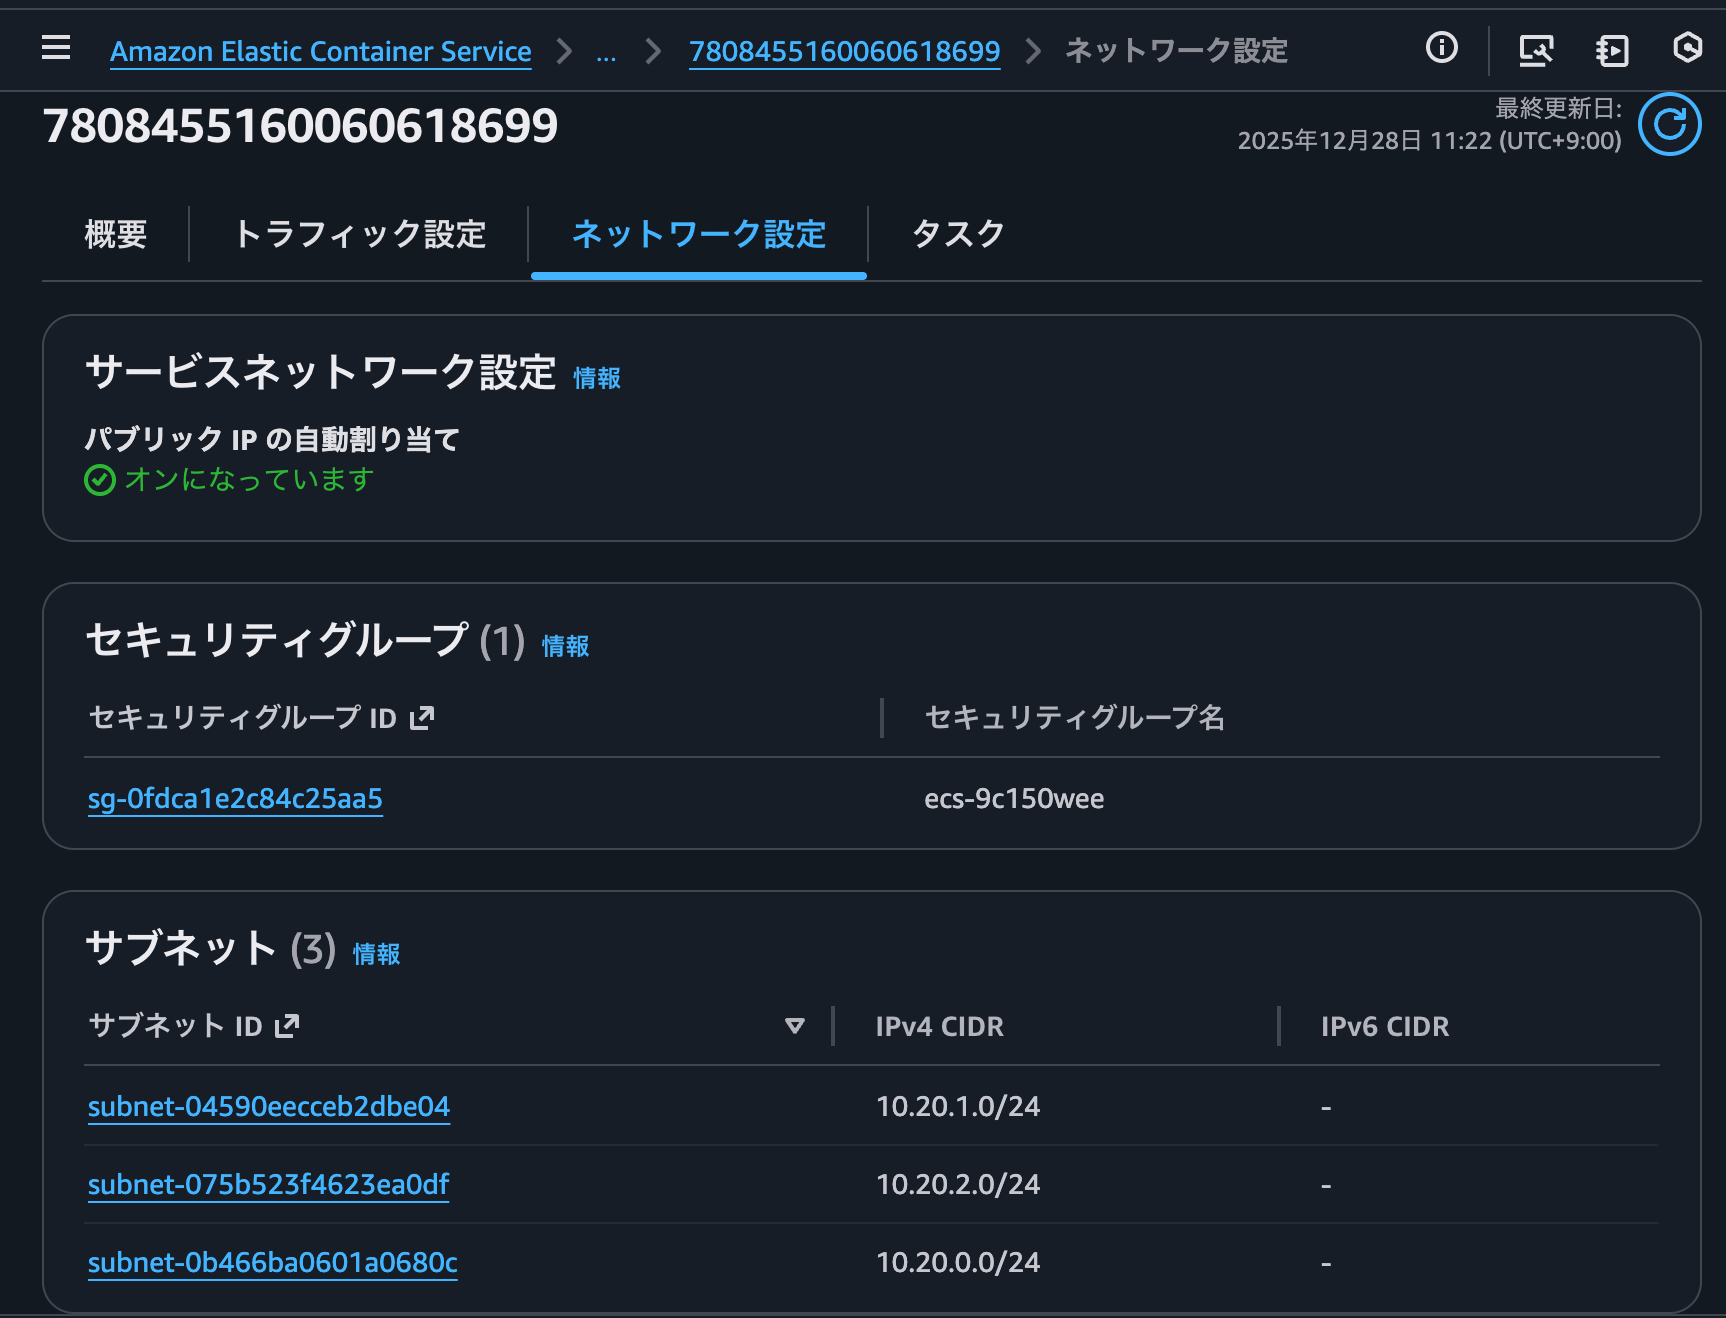Click 情報 next to サービスネットワーク設定
Viewport: 1726px width, 1318px height.
point(595,378)
